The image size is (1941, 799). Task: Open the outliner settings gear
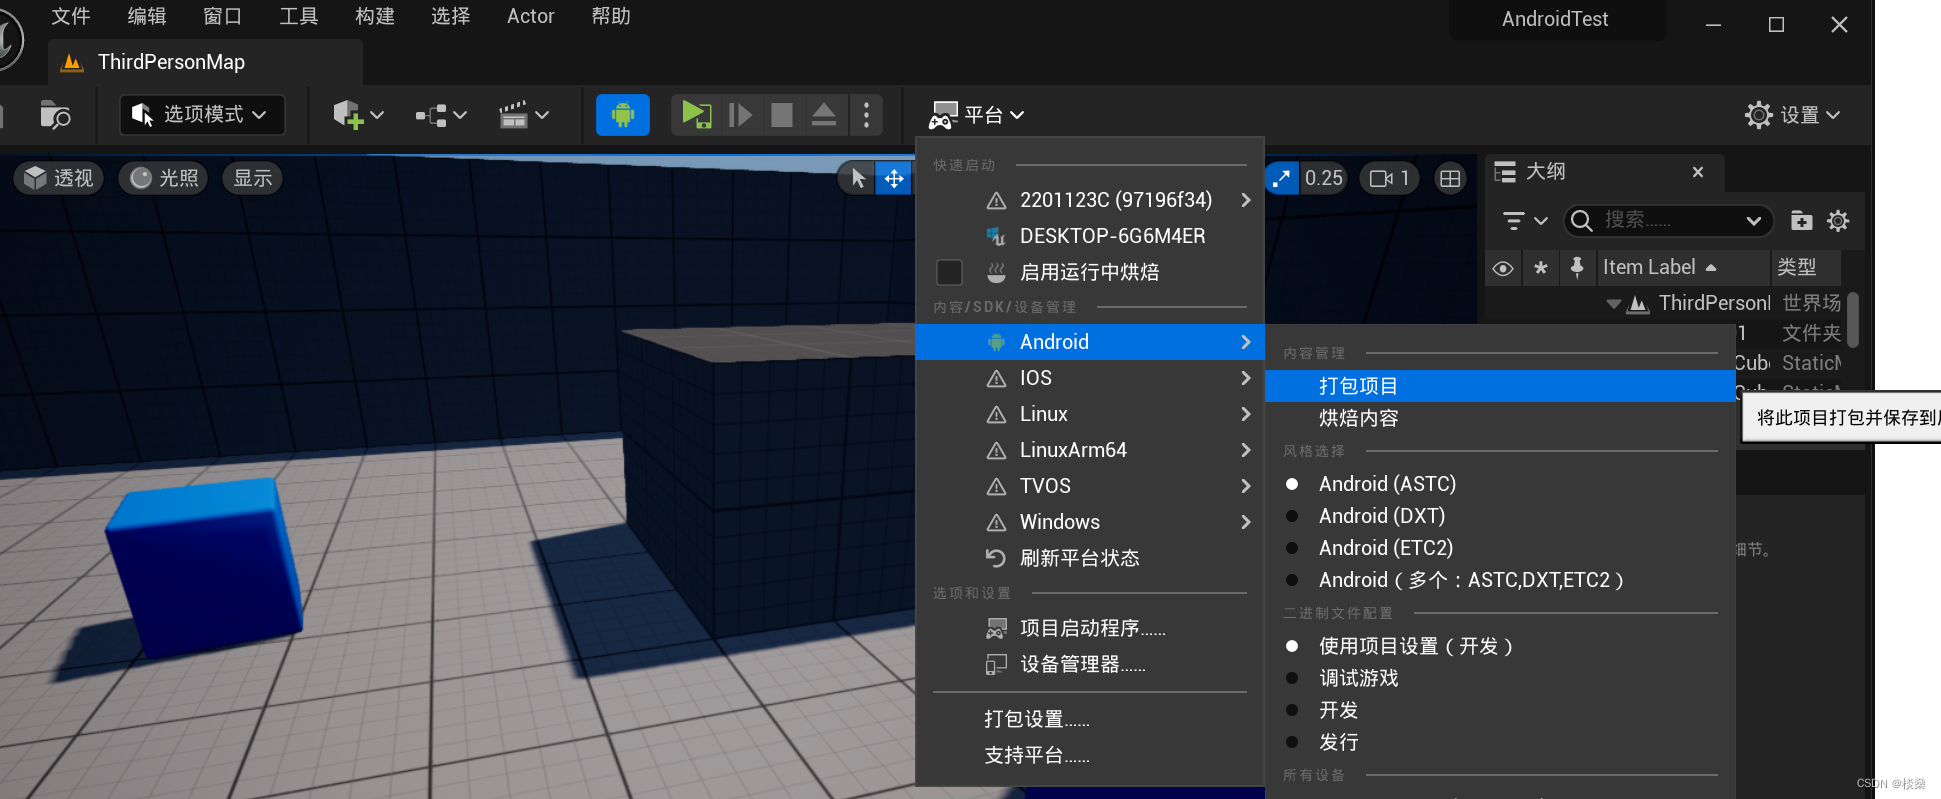(1838, 221)
